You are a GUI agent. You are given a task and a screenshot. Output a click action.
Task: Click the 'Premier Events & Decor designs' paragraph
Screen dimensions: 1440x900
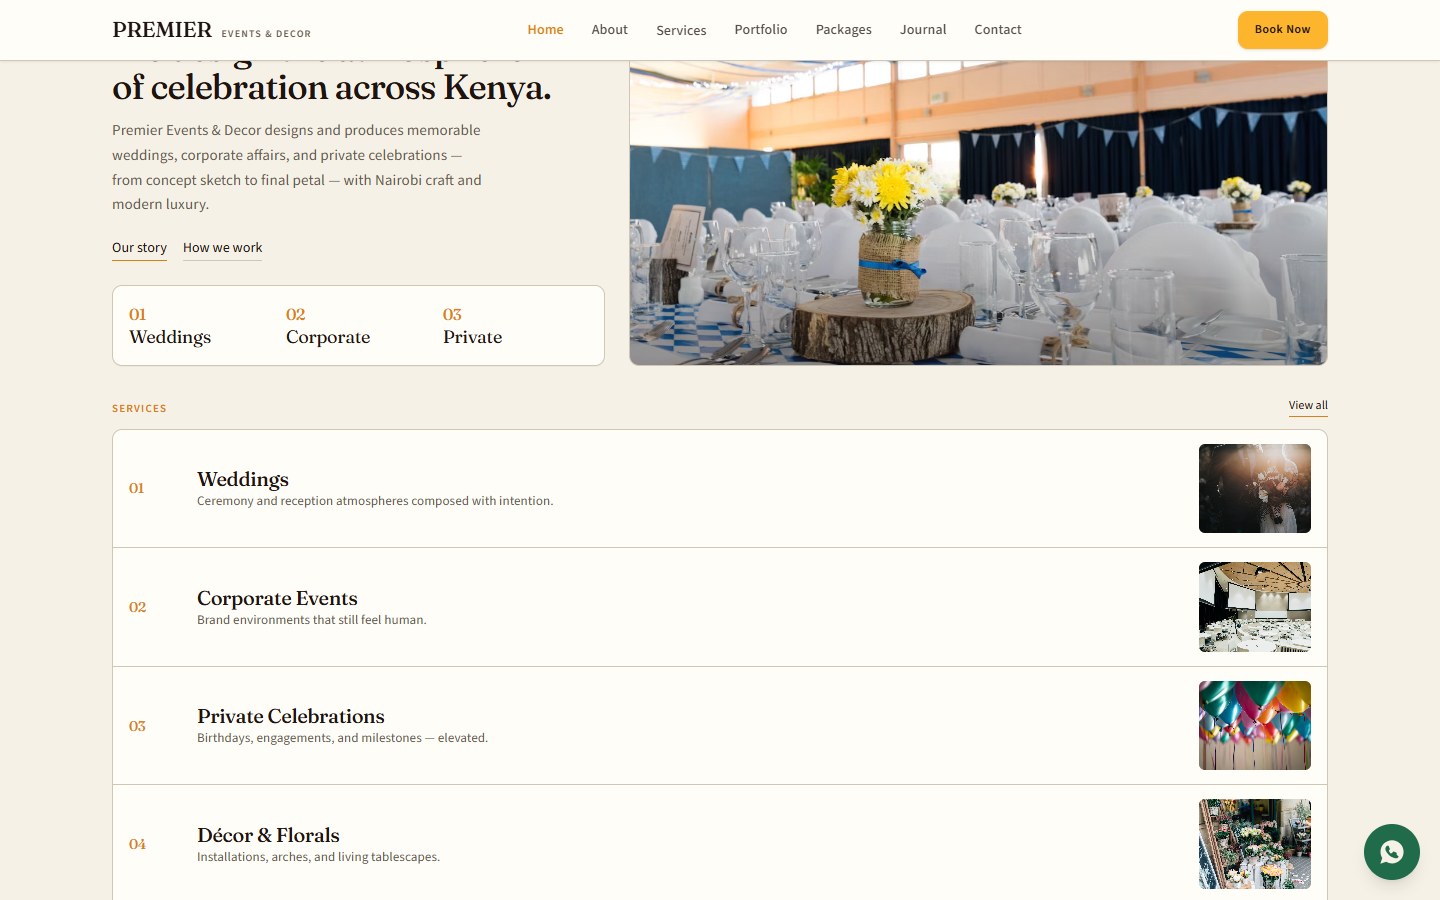(x=297, y=167)
